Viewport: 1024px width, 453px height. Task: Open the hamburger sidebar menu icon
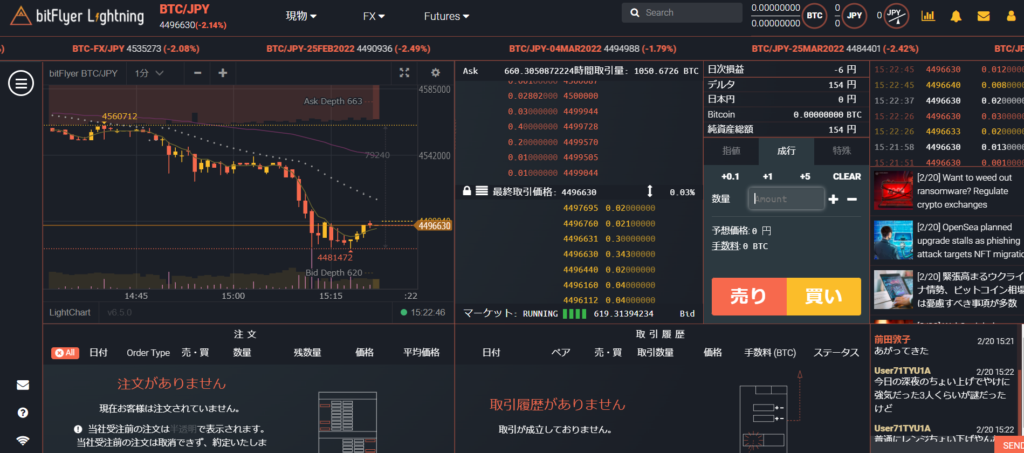point(21,82)
